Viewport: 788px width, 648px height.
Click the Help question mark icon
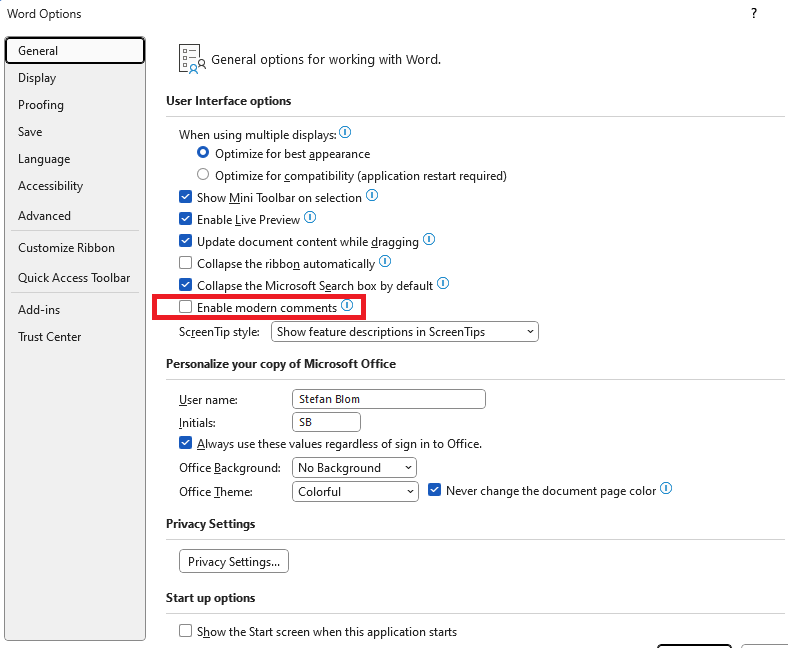754,14
